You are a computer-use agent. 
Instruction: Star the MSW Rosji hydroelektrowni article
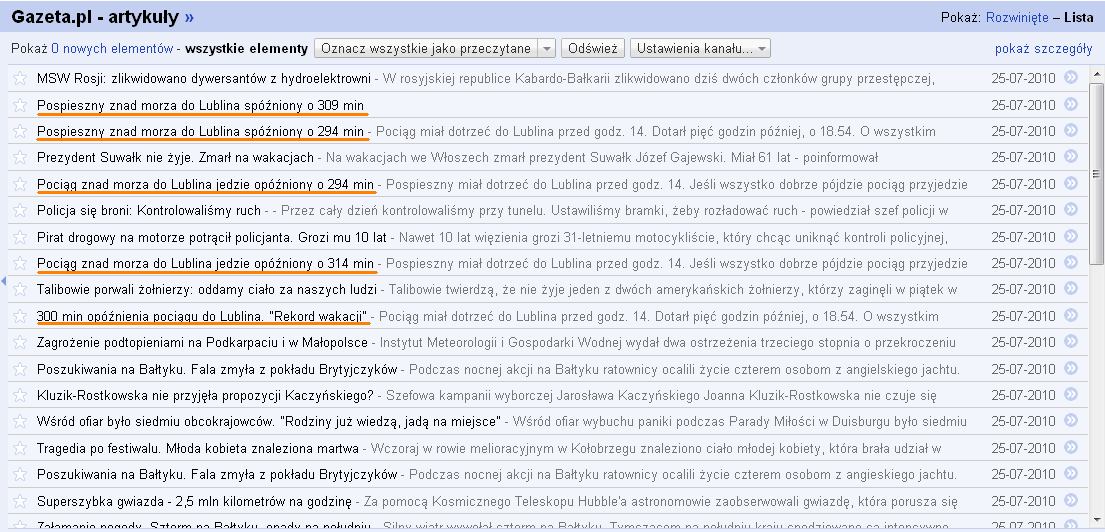tap(19, 78)
